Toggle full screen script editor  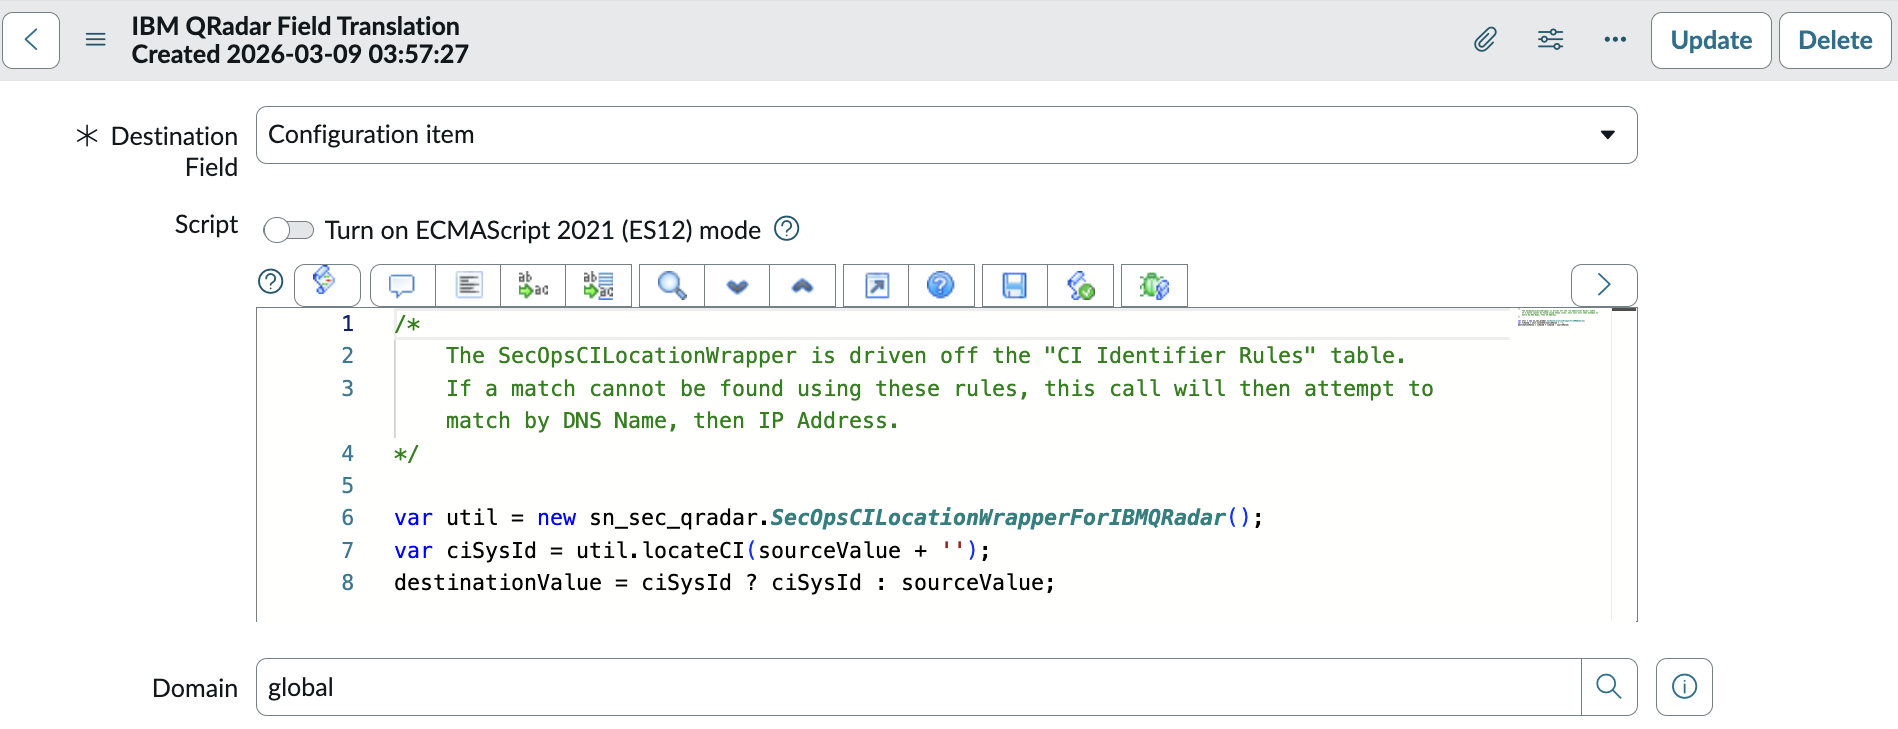[x=876, y=286]
